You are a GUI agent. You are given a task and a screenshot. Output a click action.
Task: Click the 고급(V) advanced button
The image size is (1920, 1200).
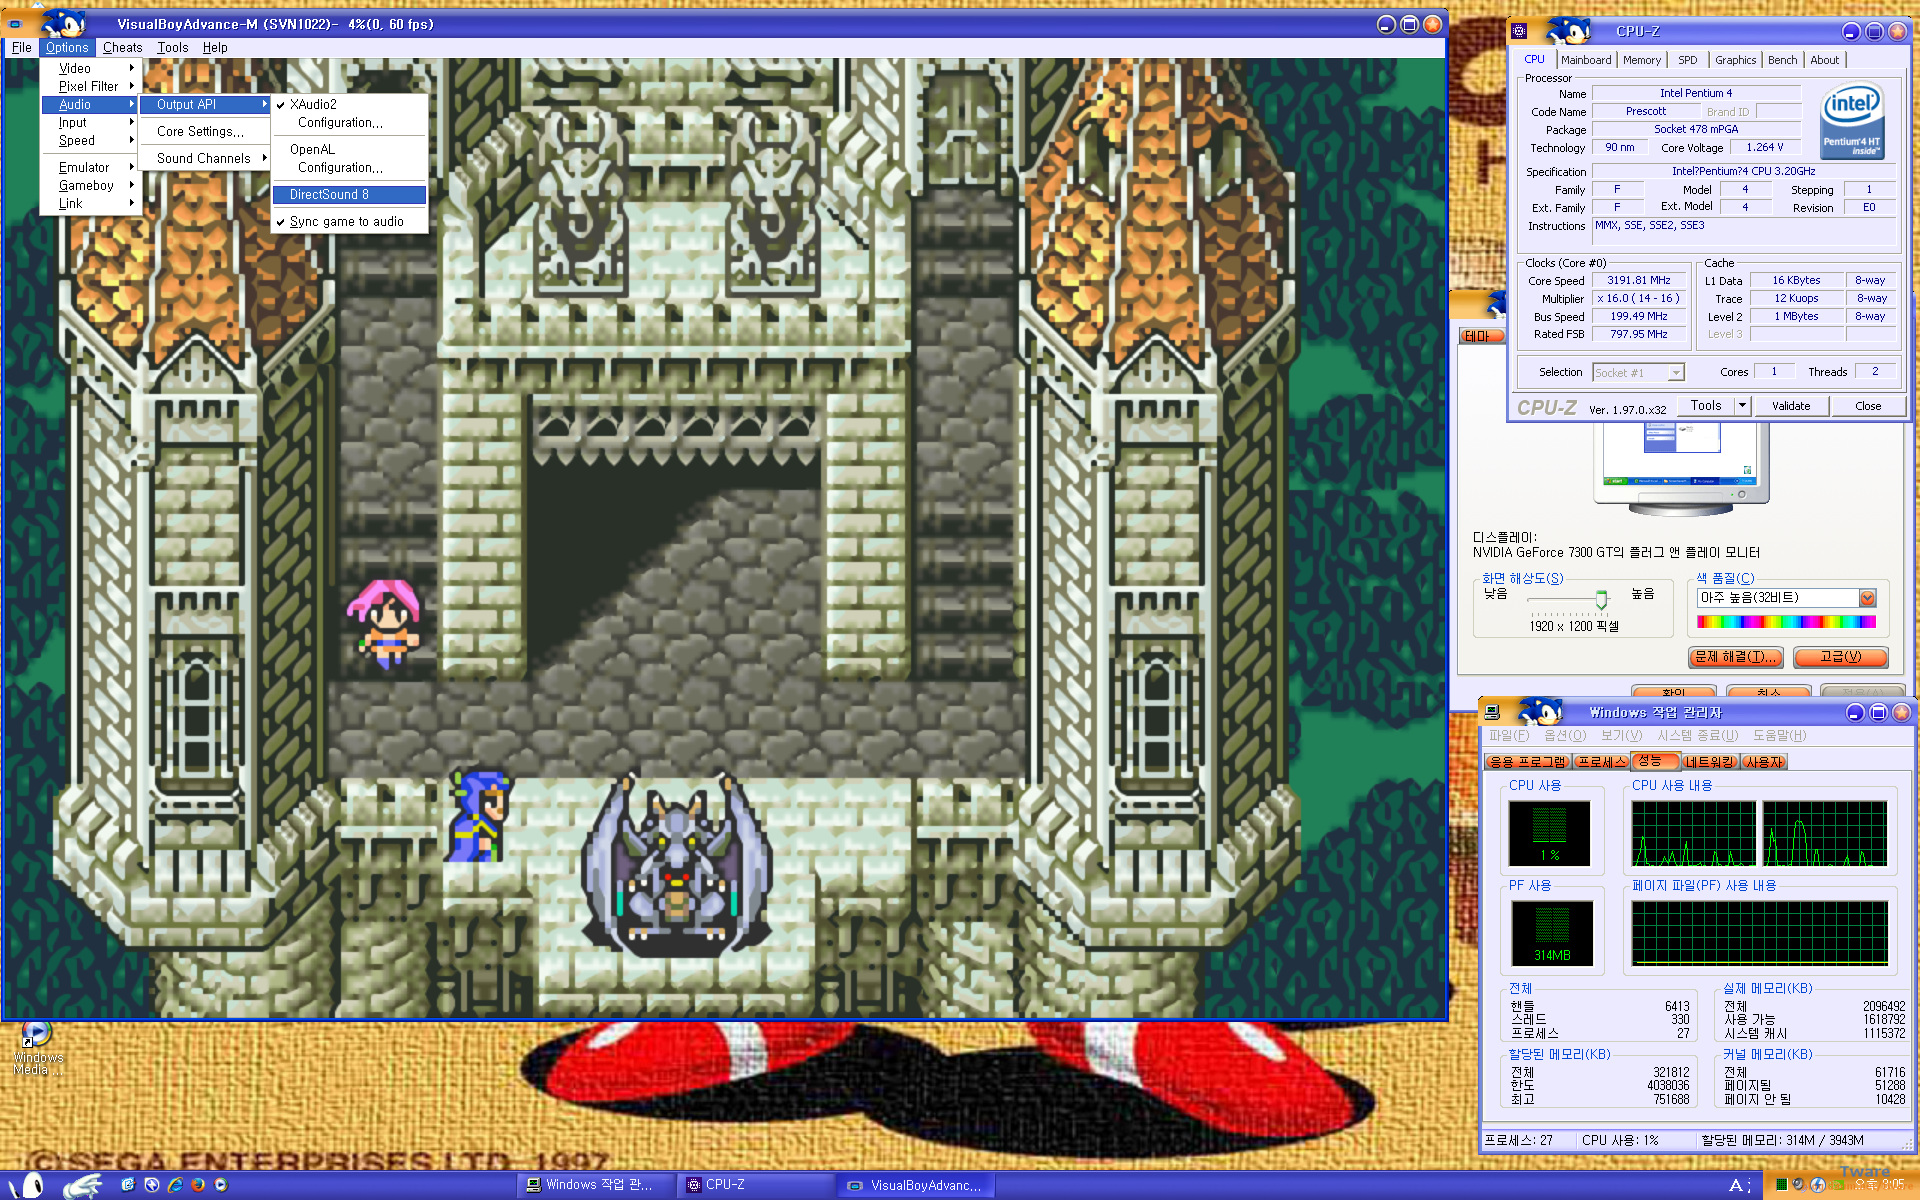[x=1840, y=657]
